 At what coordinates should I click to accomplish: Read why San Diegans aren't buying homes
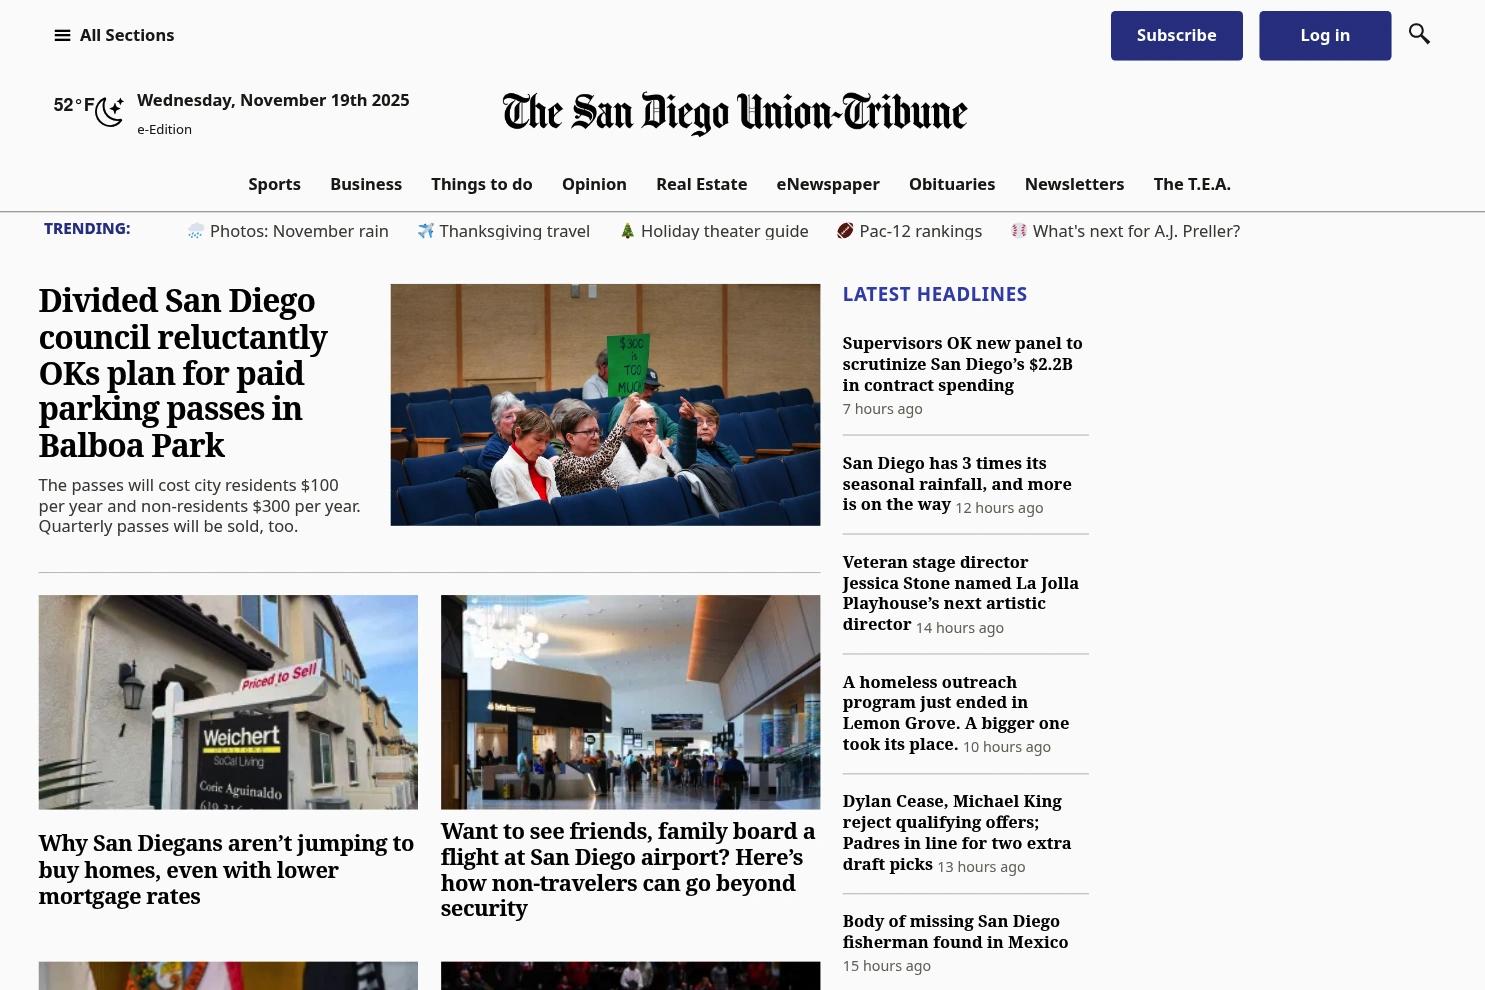226,870
